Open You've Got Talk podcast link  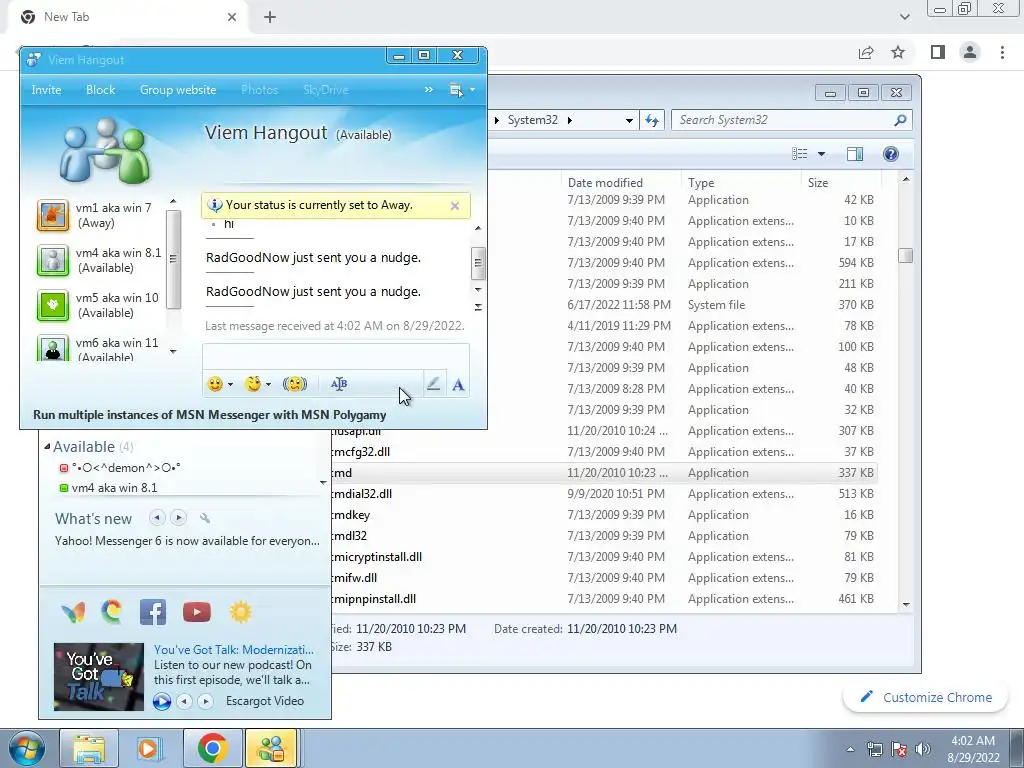234,649
